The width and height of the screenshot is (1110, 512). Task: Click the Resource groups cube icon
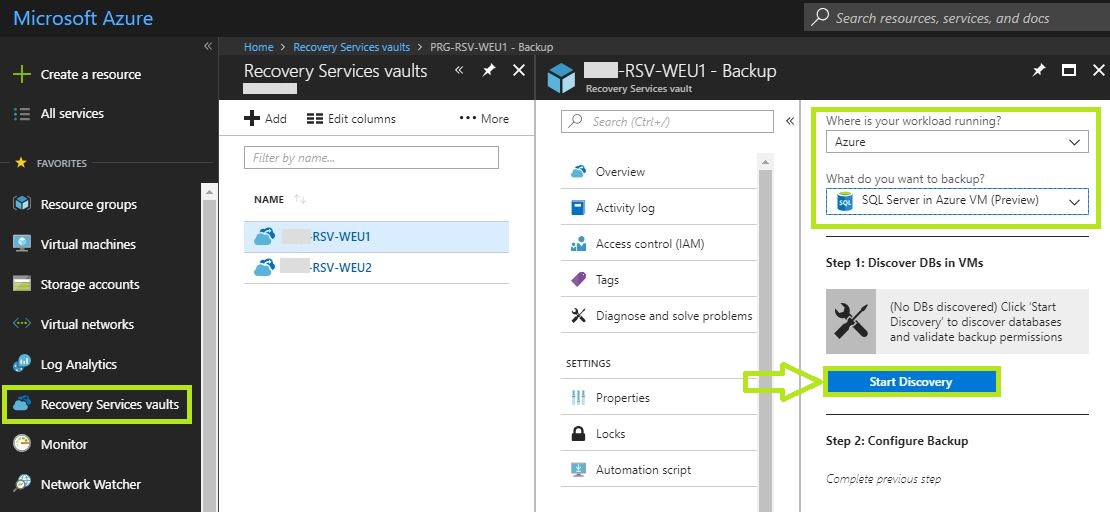pyautogui.click(x=23, y=204)
